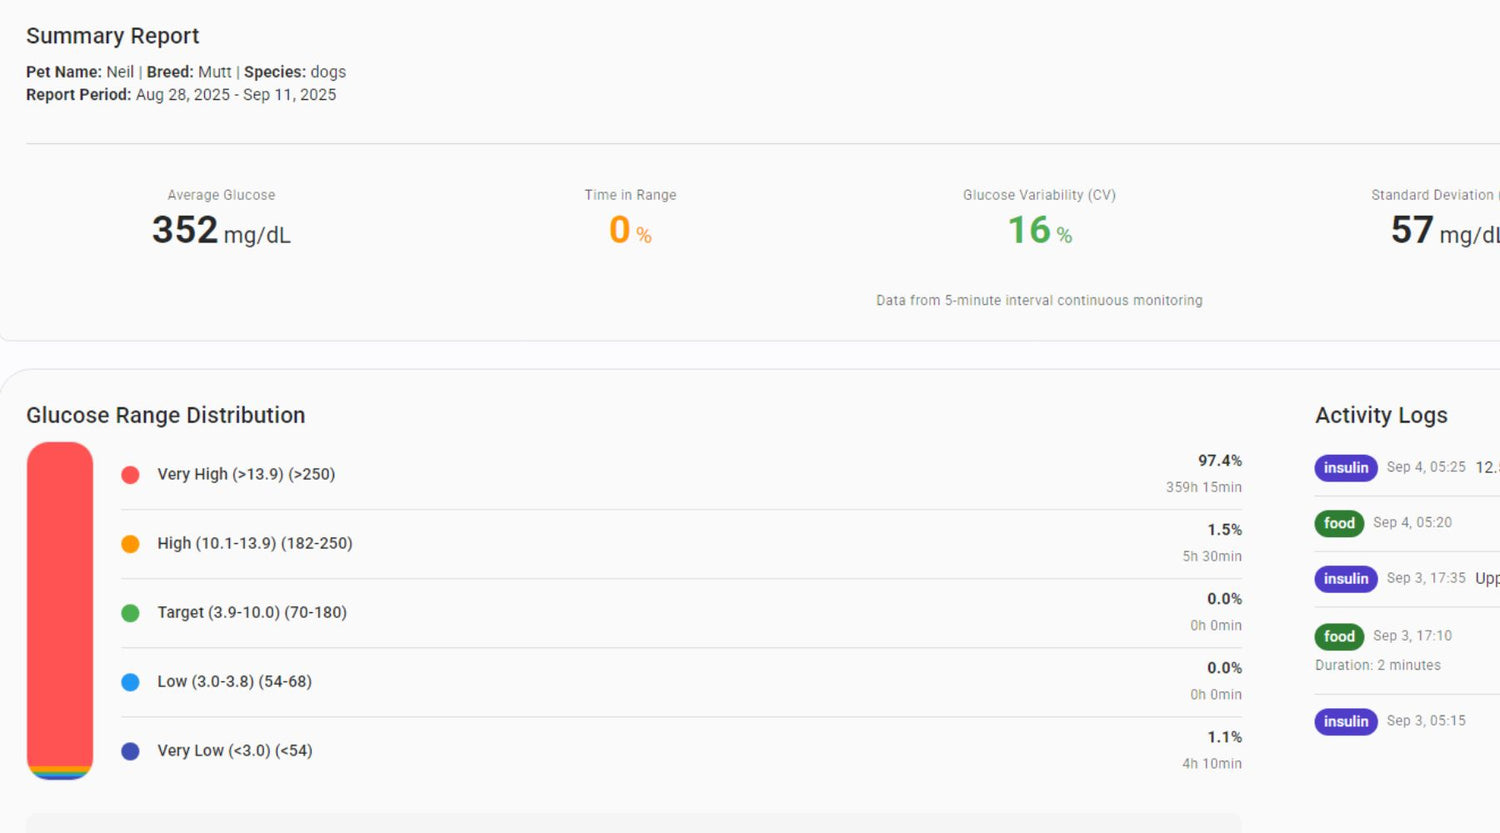The height and width of the screenshot is (833, 1500).
Task: Click the insulin badge for Sep 3, 05:15
Action: (1345, 722)
